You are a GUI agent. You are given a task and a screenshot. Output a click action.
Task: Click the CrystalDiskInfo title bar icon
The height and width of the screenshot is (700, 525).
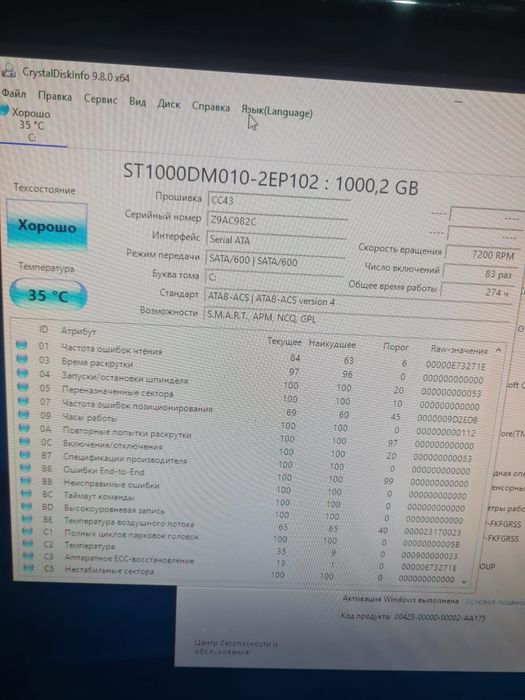click(x=8, y=70)
